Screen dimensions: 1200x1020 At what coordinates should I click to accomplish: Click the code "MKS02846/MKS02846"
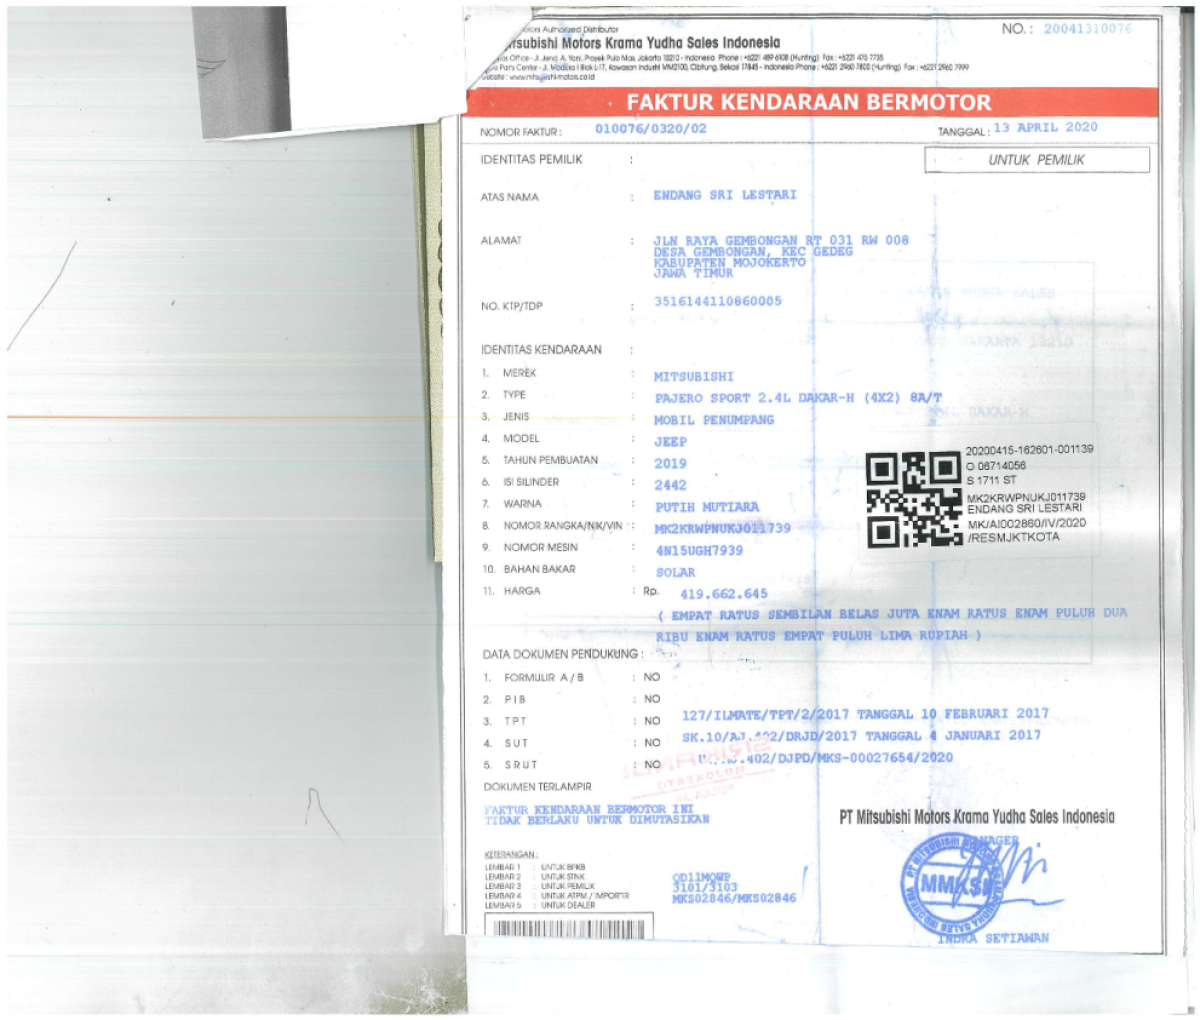(x=735, y=898)
